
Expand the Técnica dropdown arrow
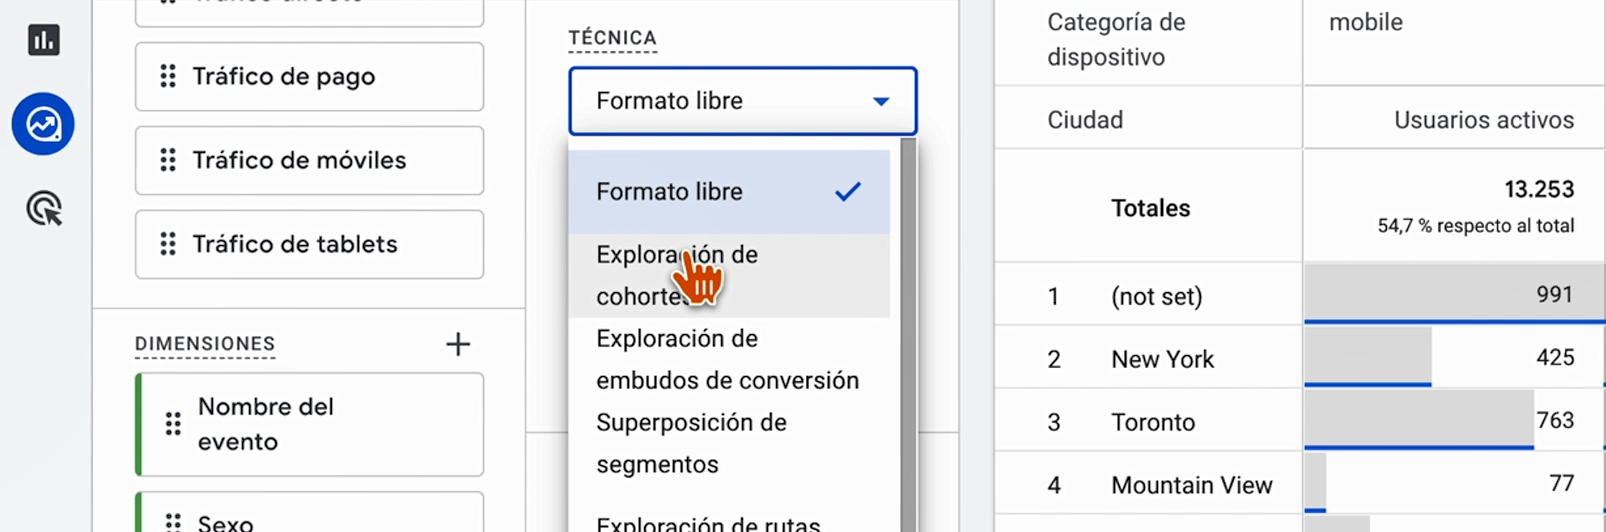(881, 101)
